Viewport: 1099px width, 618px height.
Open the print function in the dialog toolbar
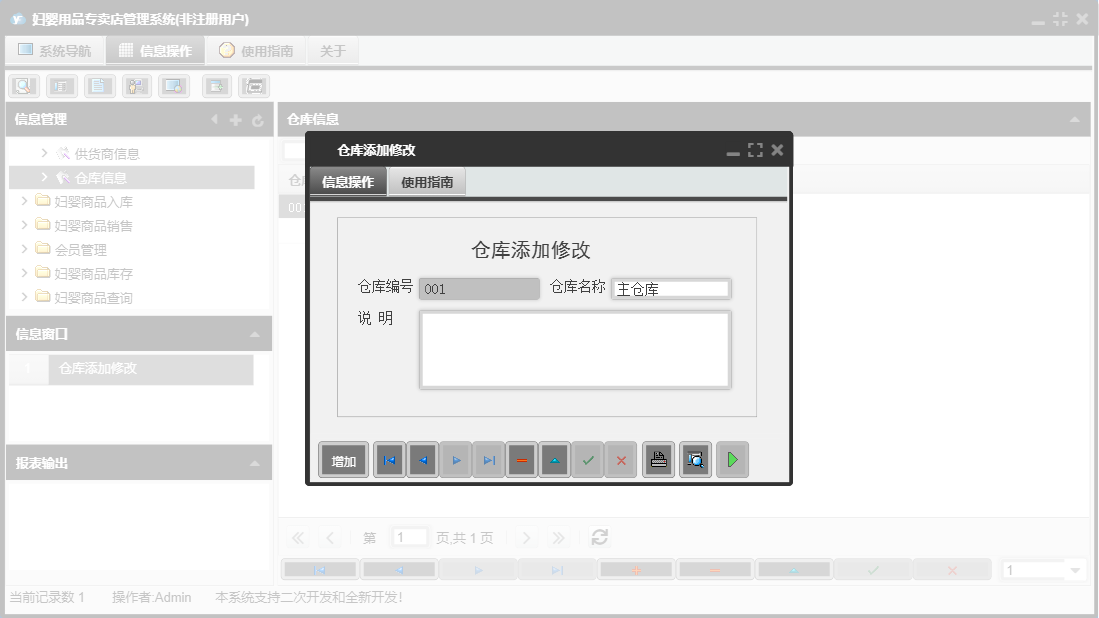tap(658, 459)
